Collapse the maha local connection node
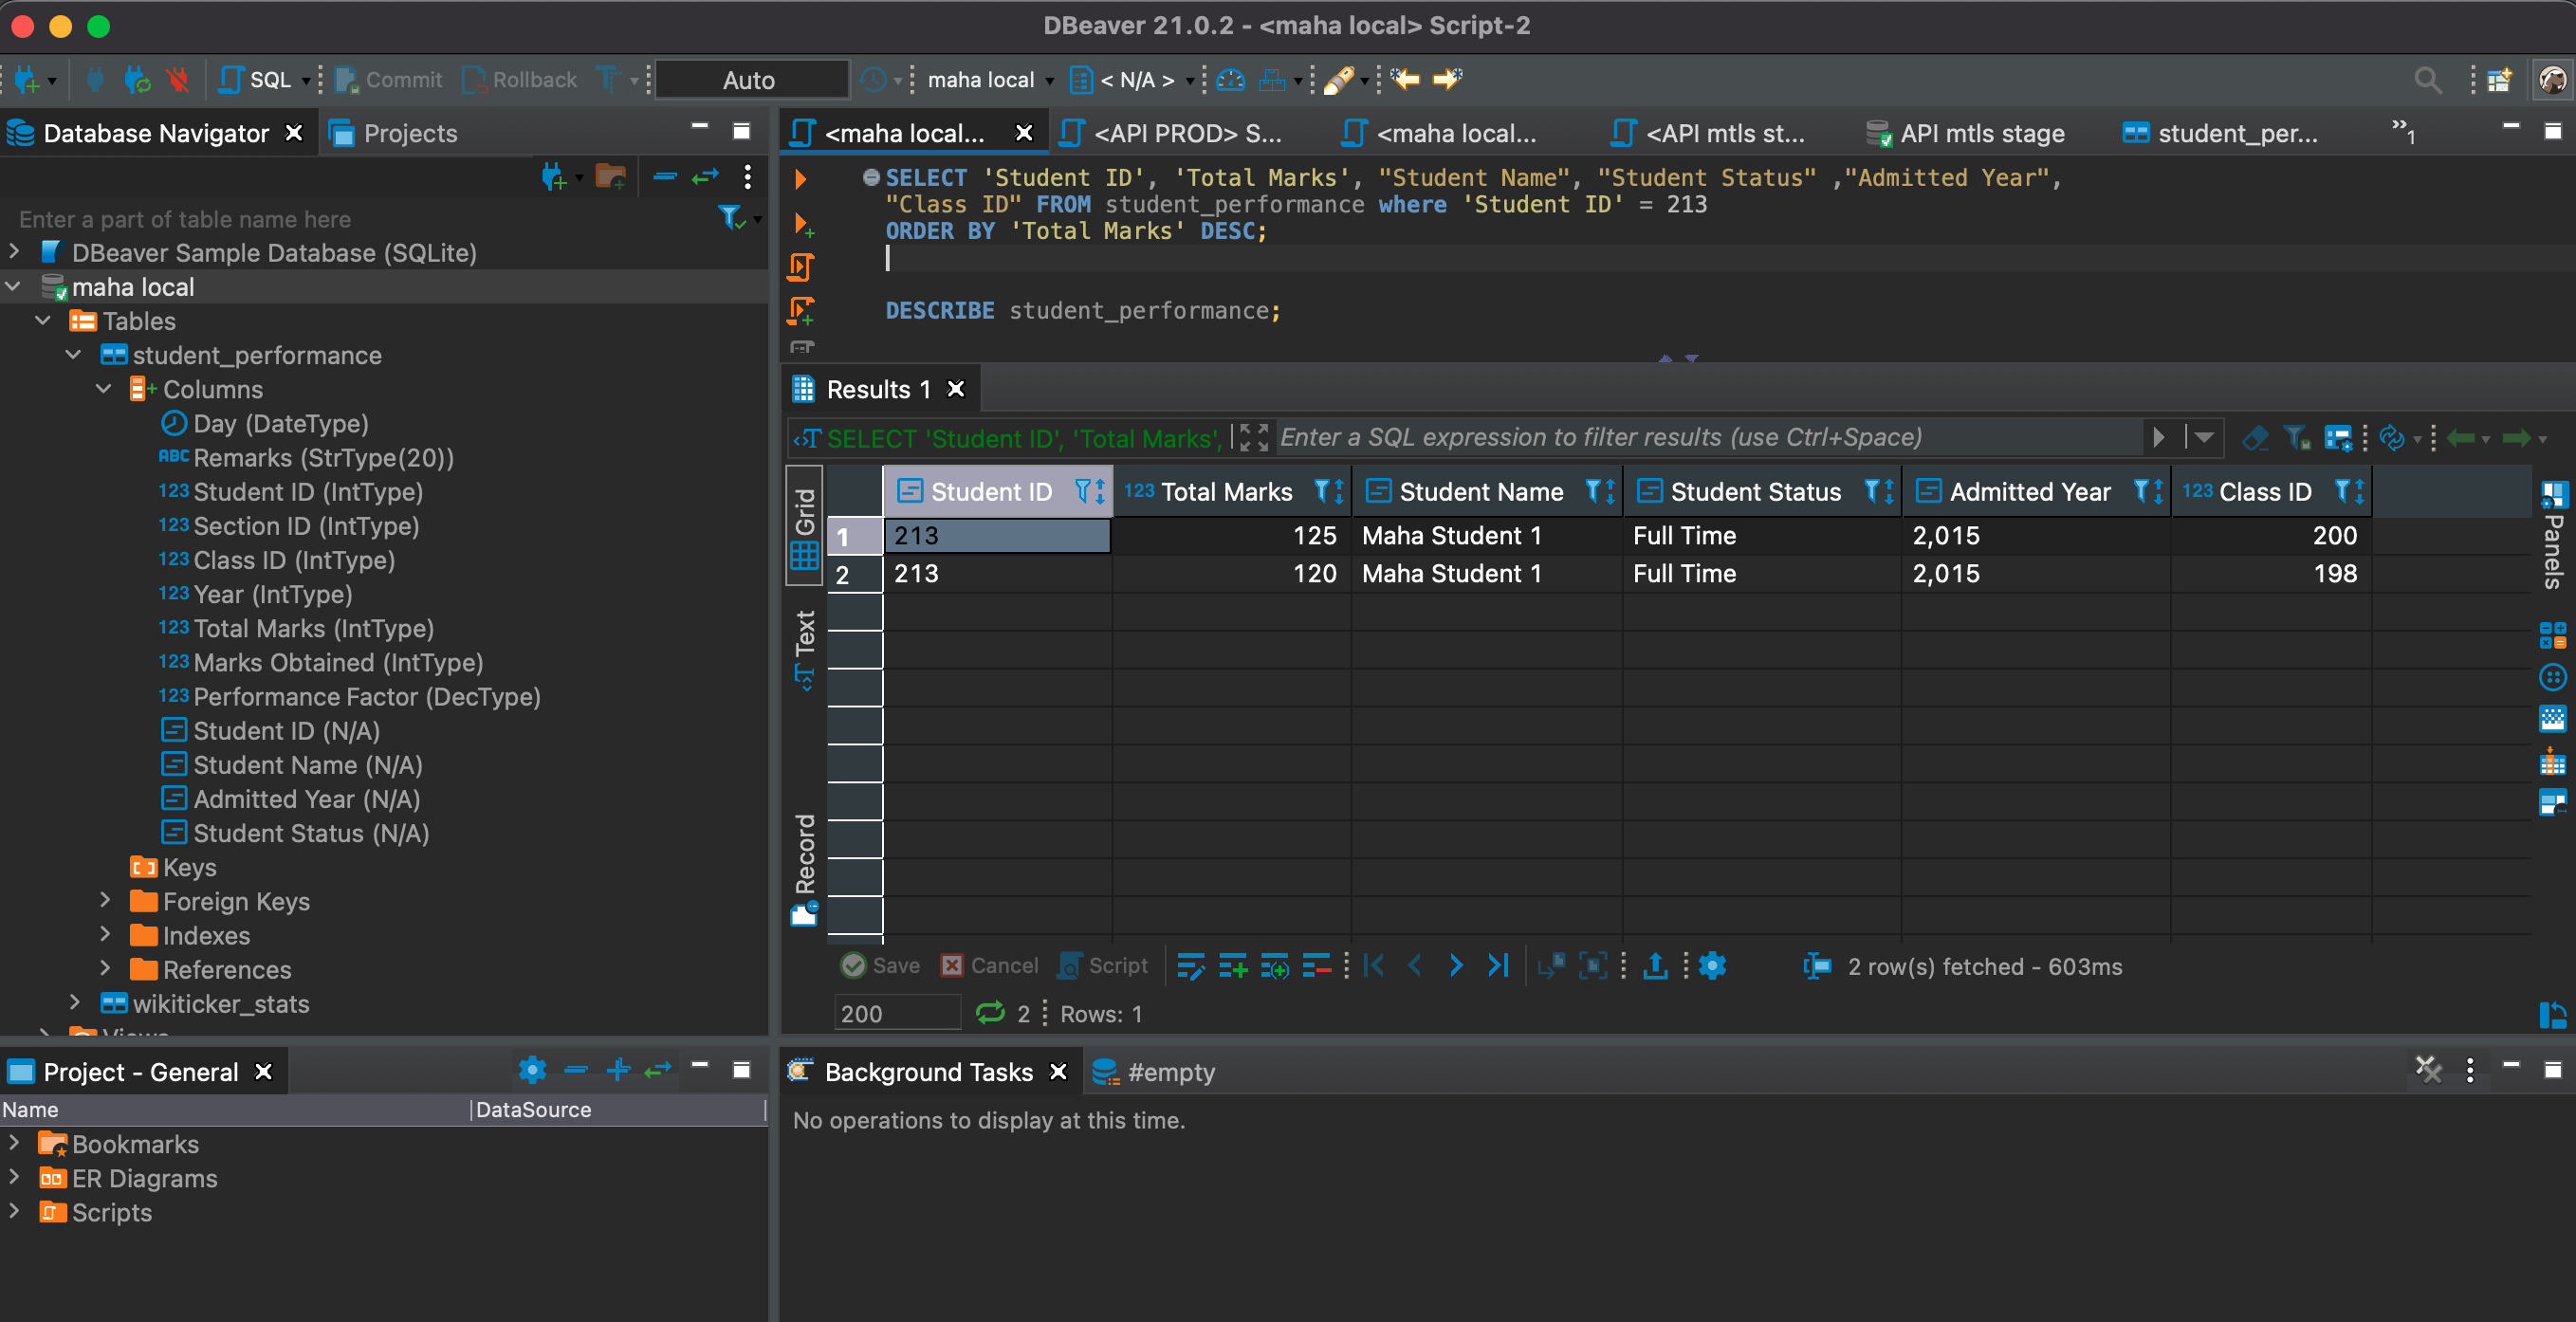Image resolution: width=2576 pixels, height=1322 pixels. pos(14,286)
